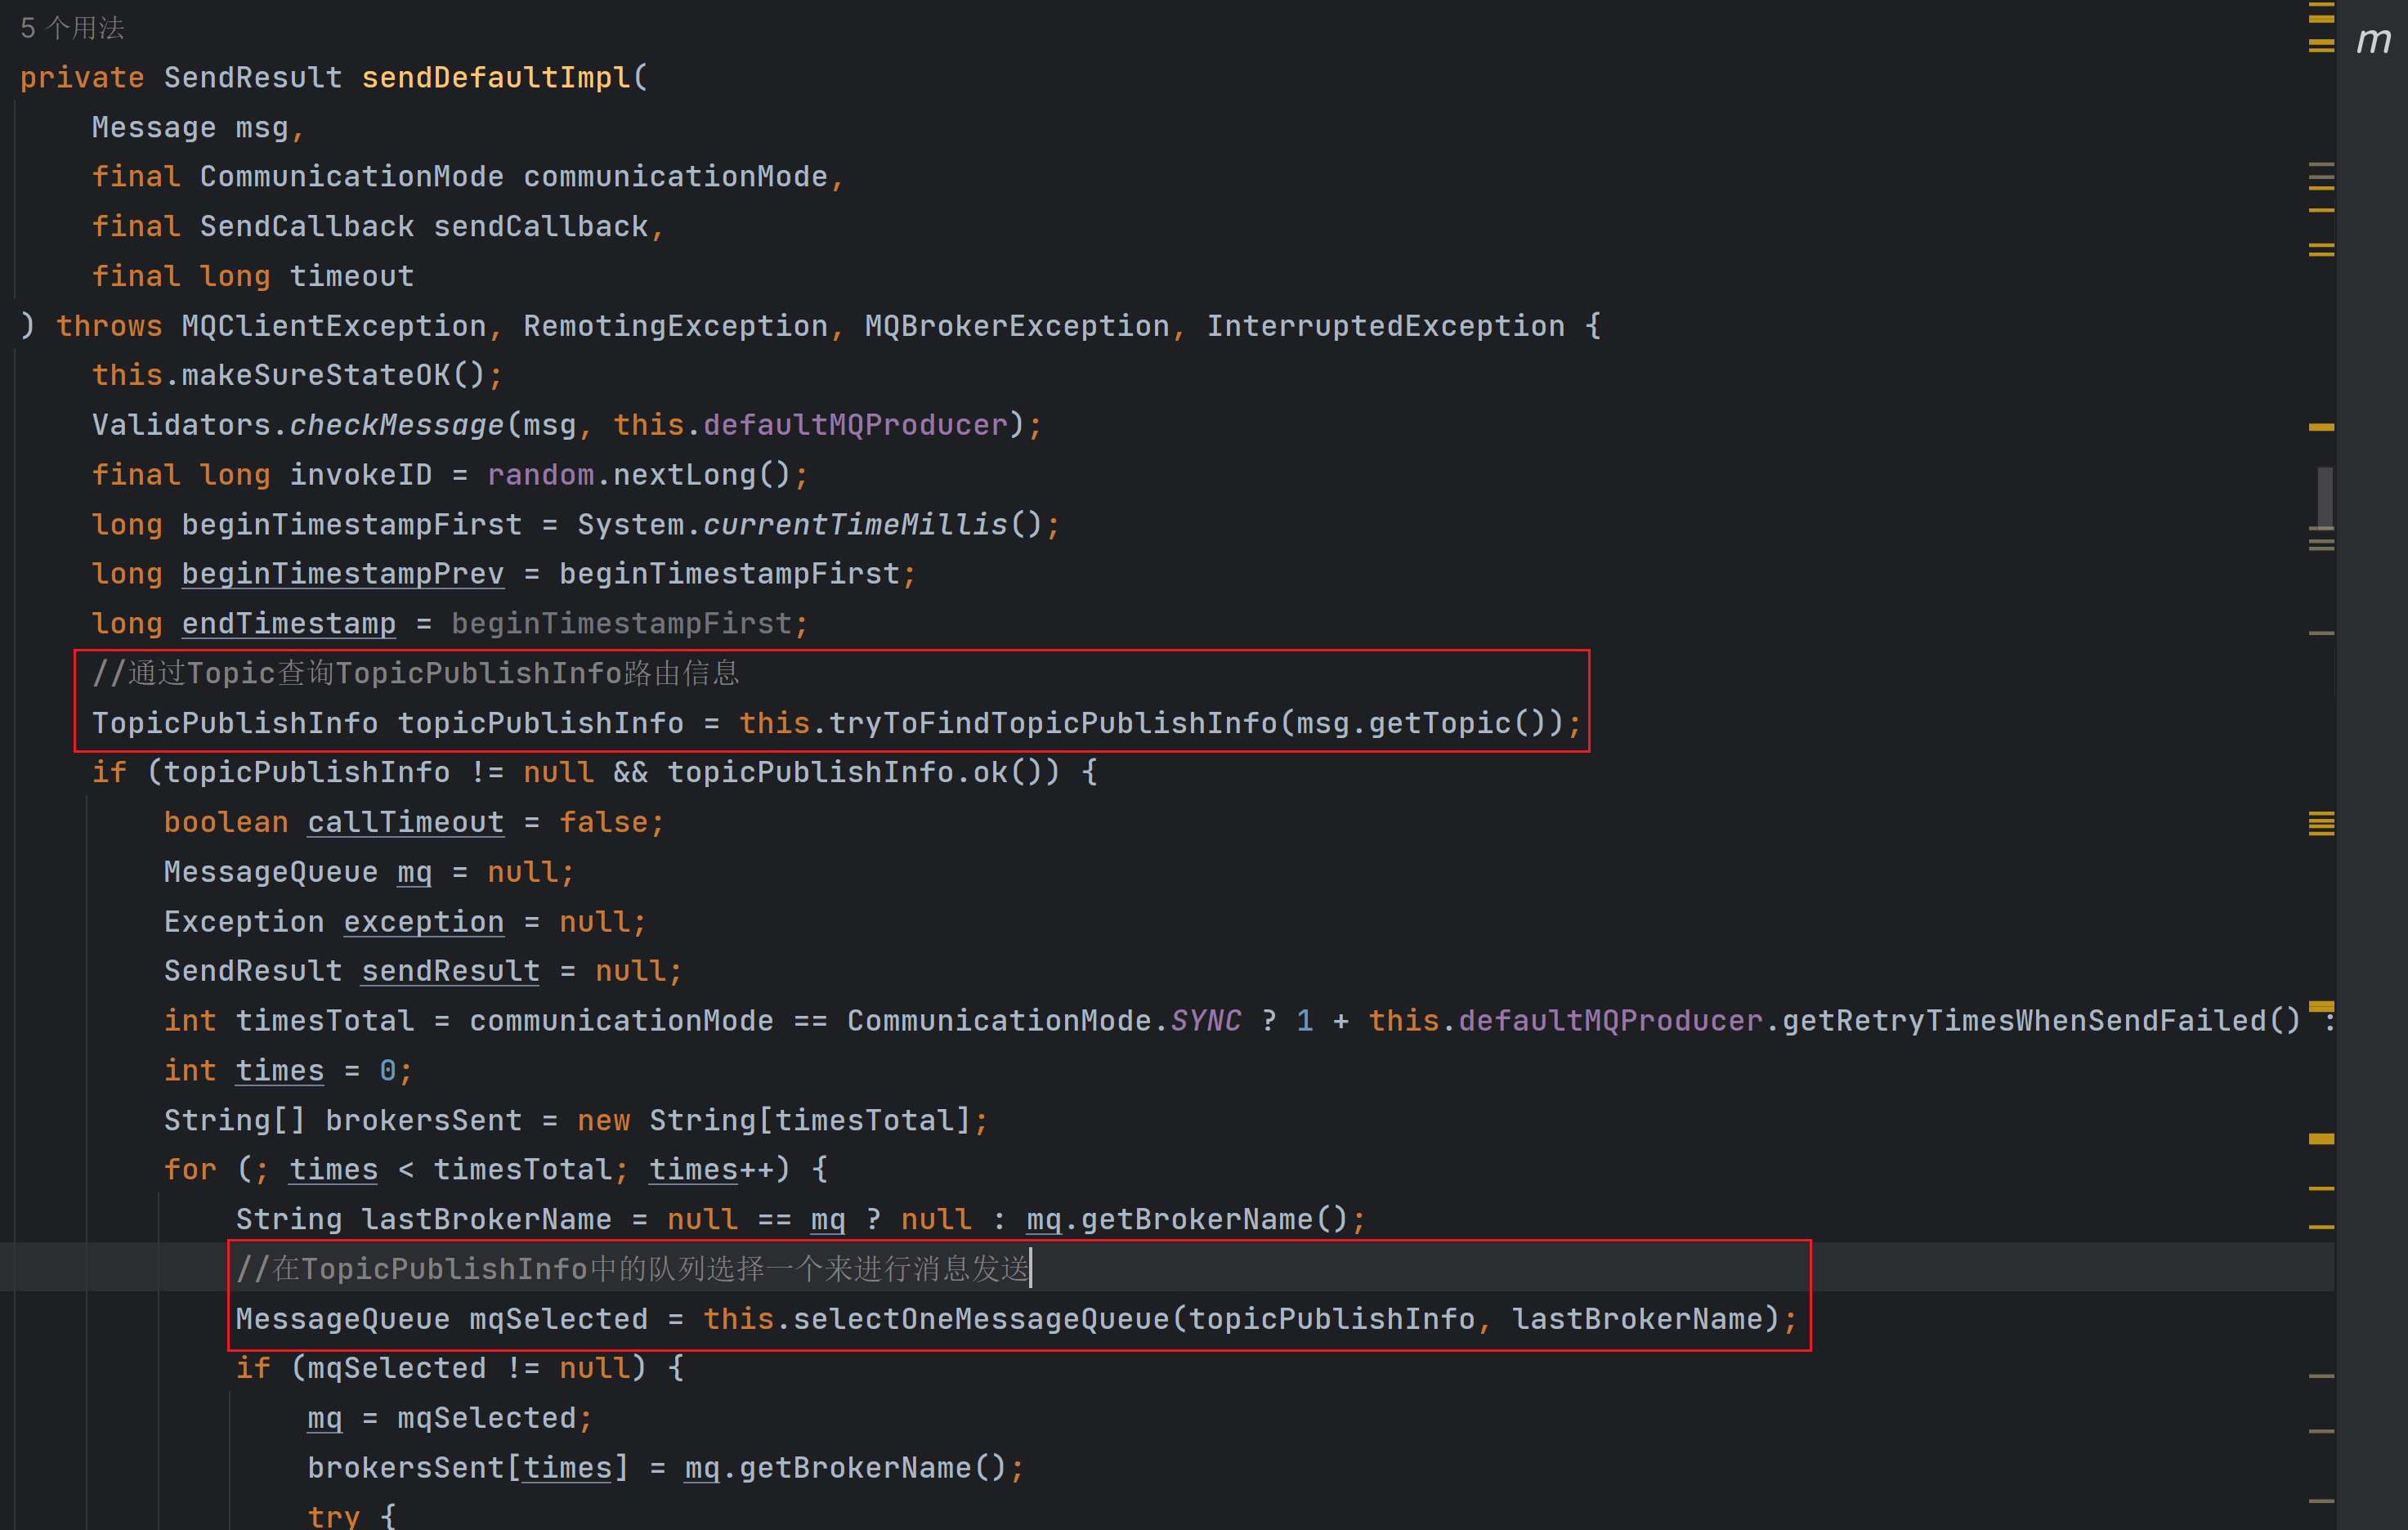Click getRetryTimesWhenSendFailed method call
2408x1530 pixels.
point(2025,1021)
